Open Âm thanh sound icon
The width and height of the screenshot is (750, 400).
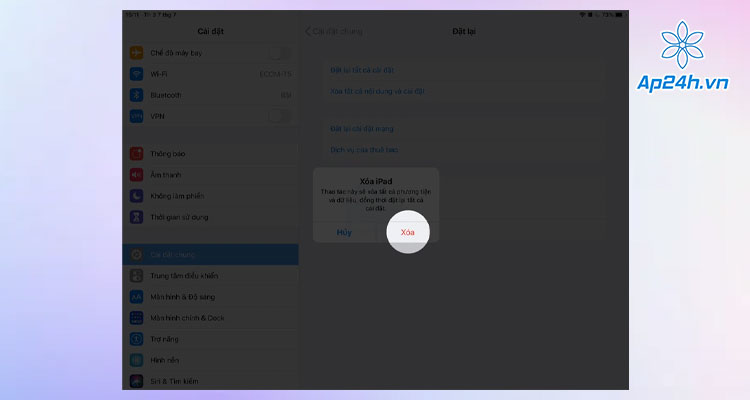click(x=136, y=175)
